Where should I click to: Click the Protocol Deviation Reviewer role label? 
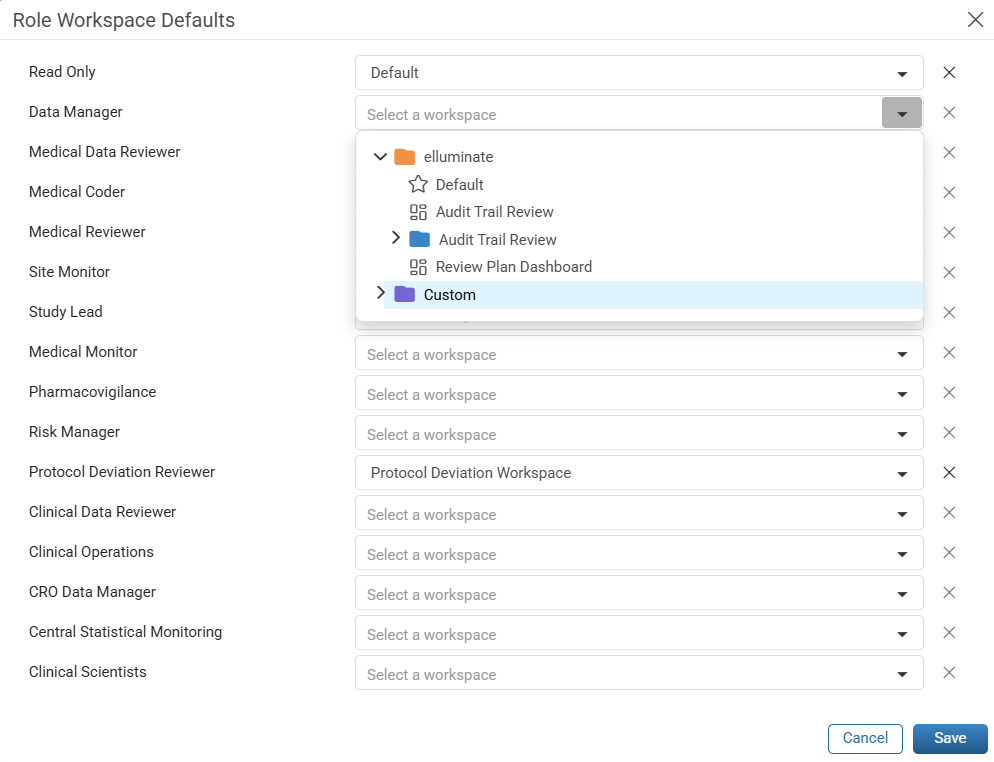click(122, 472)
